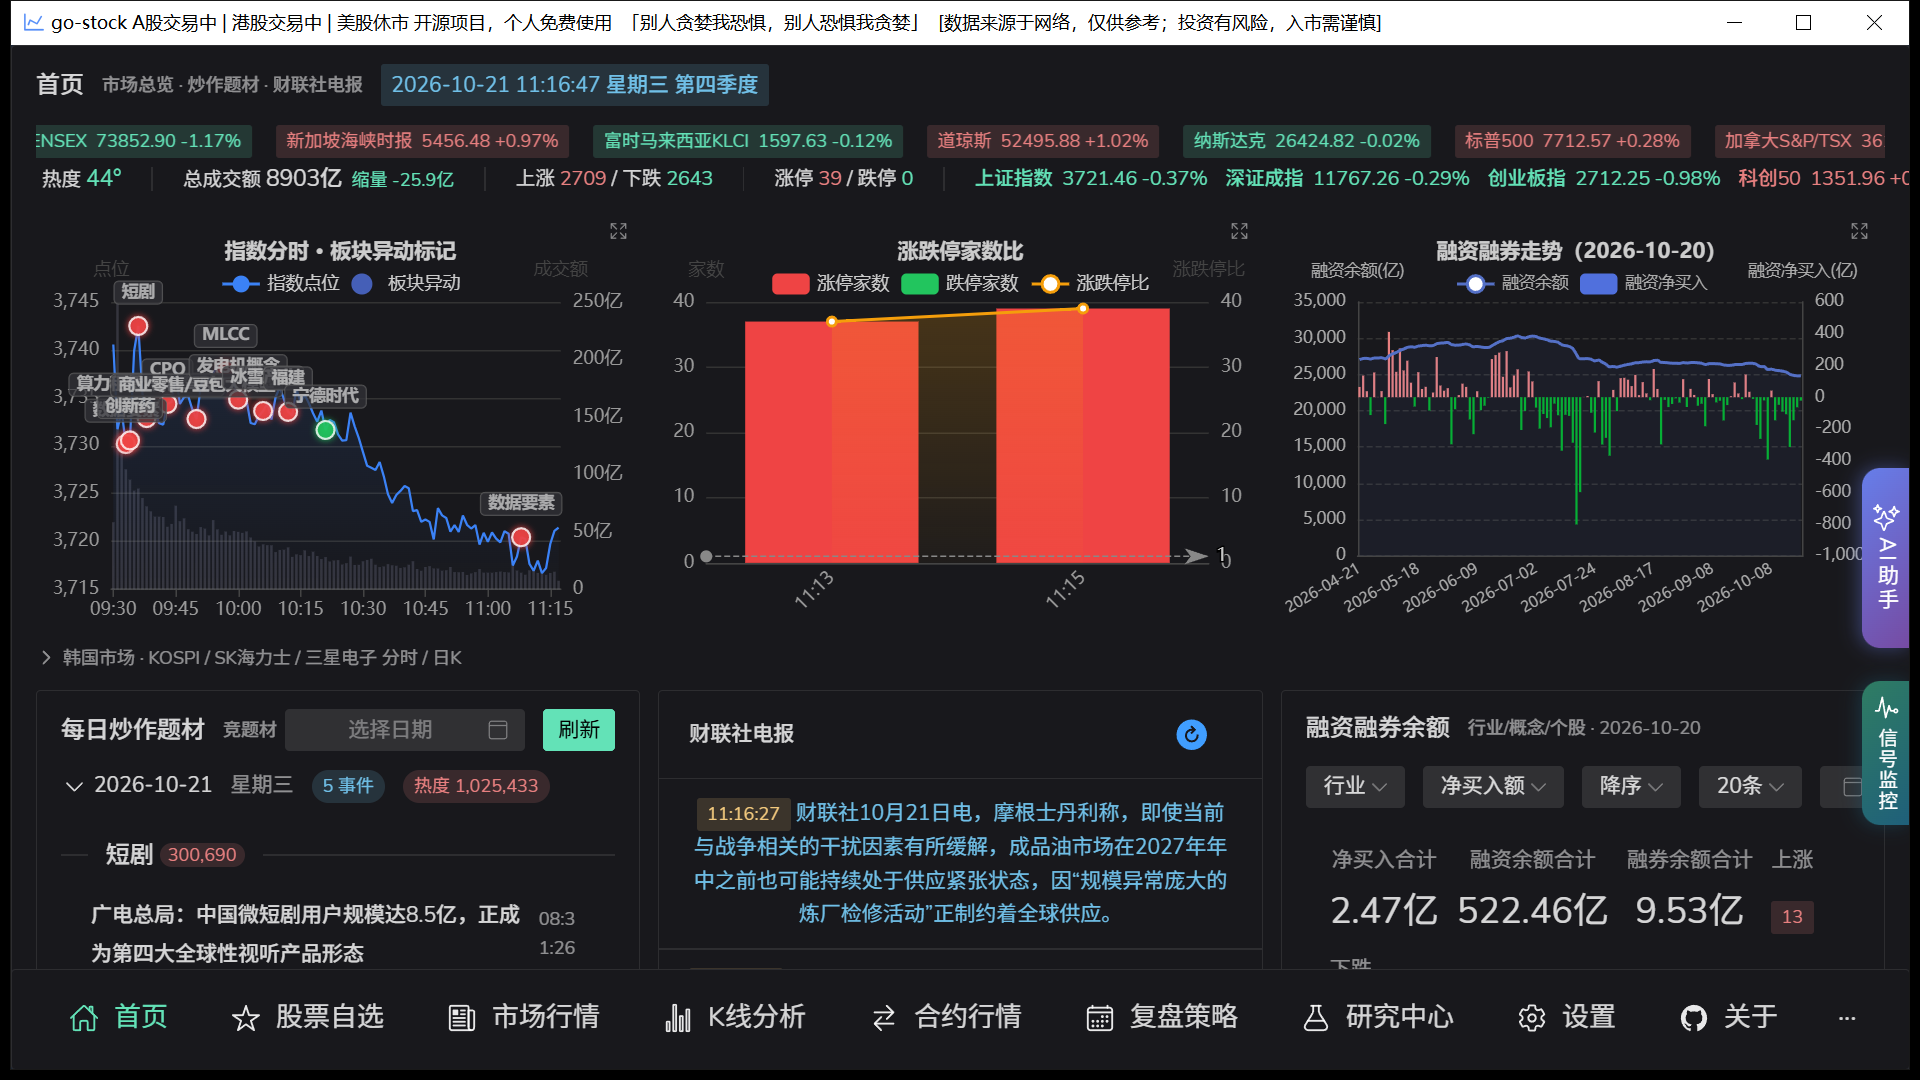Open the 短剧 topic heading
This screenshot has height=1080, width=1920.
click(x=129, y=855)
